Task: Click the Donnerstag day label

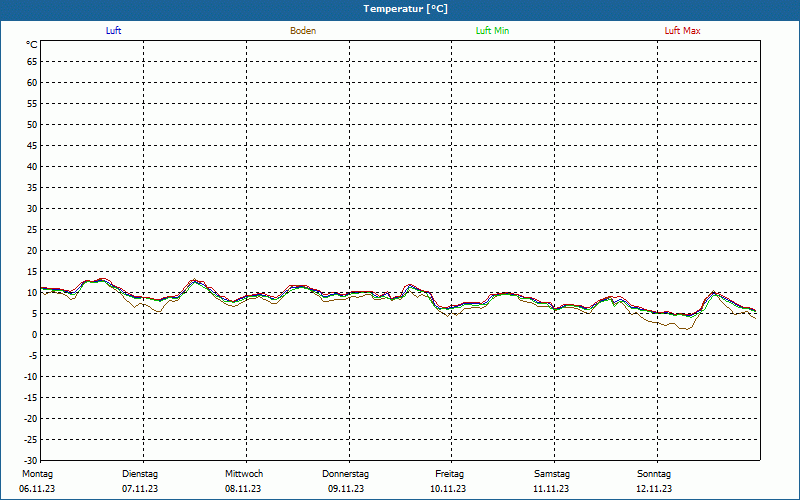Action: click(x=345, y=474)
